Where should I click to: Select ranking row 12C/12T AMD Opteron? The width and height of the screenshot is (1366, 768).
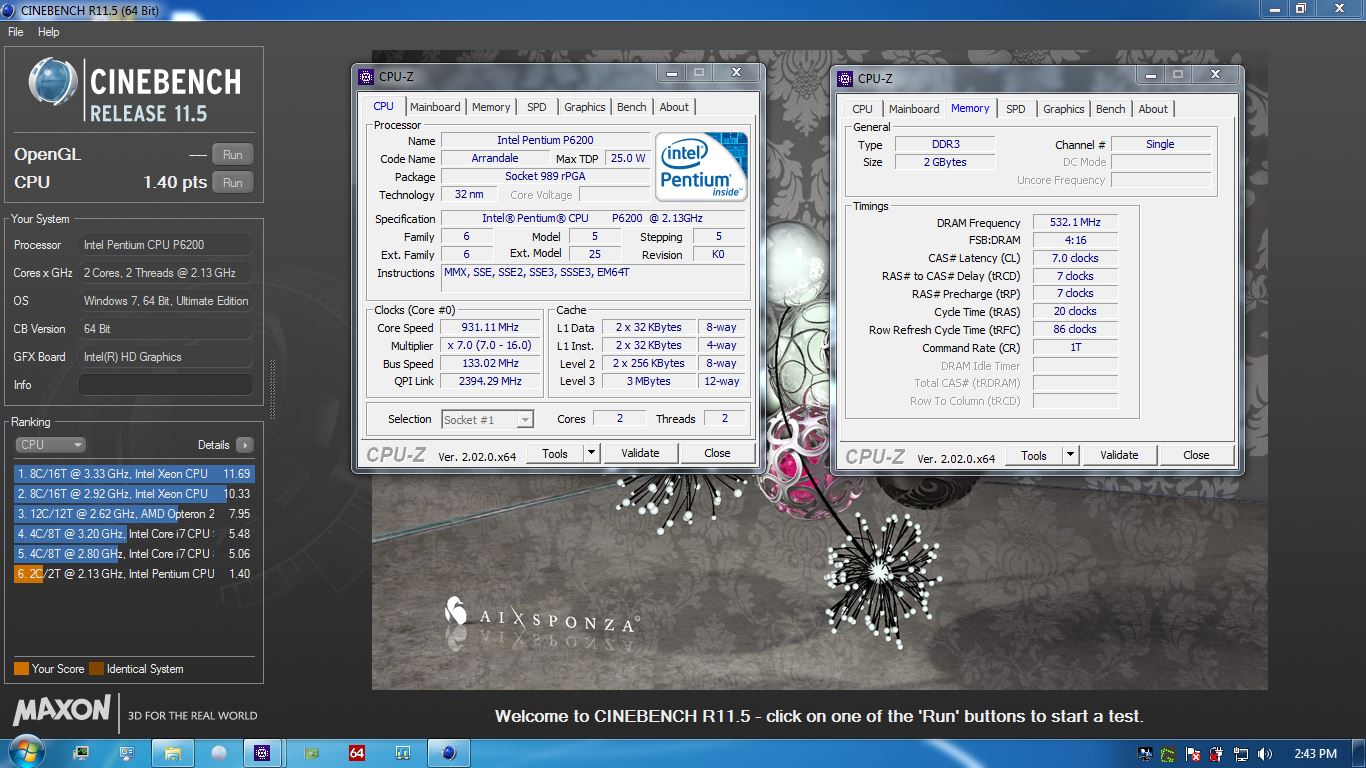click(133, 514)
